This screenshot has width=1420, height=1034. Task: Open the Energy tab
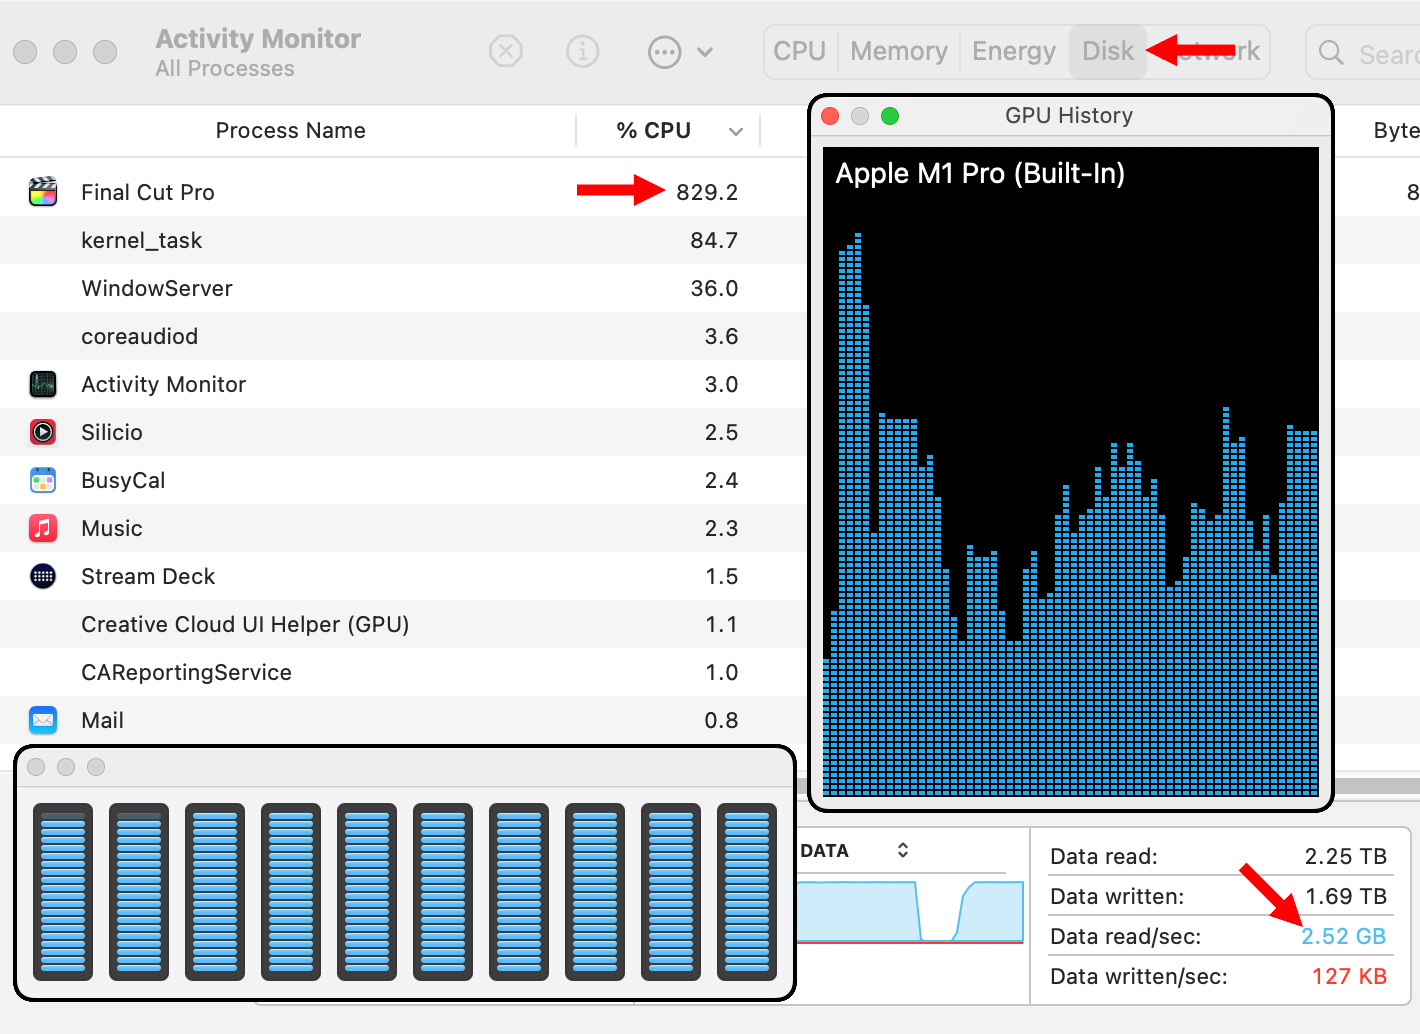coord(1013,52)
